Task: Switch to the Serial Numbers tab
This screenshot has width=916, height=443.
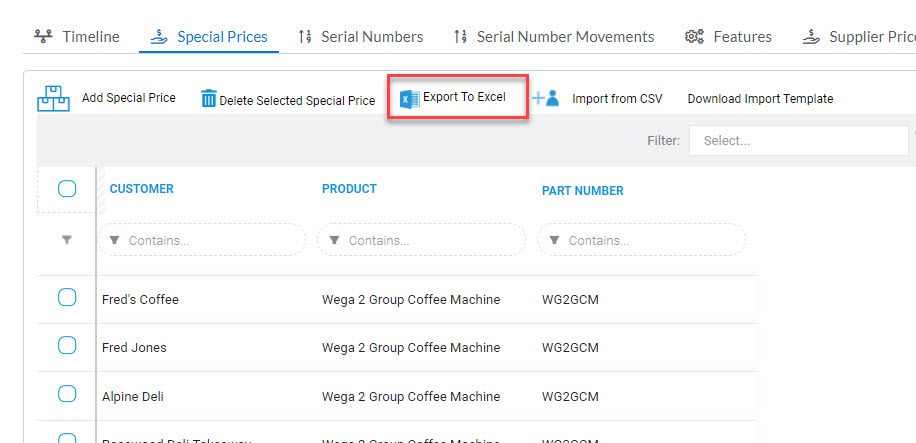Action: [x=360, y=37]
